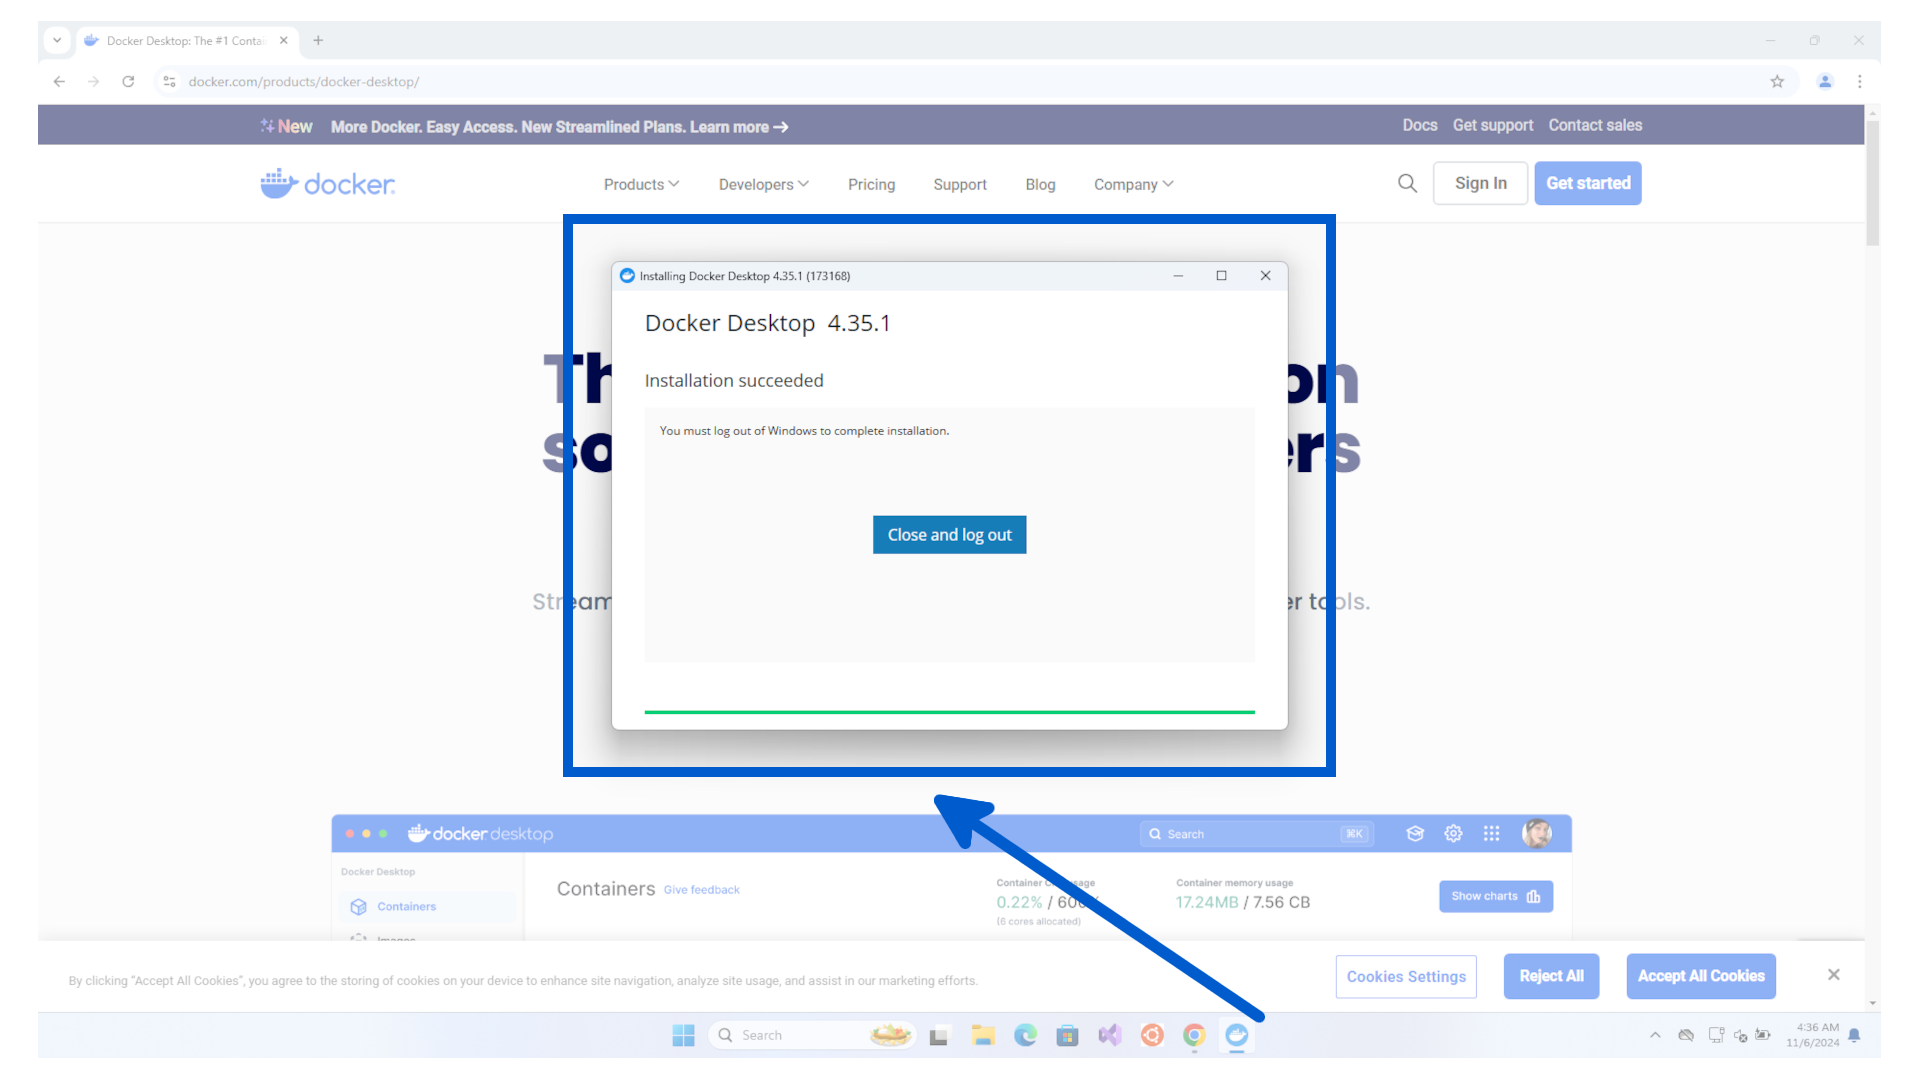The width and height of the screenshot is (1920, 1080).
Task: Open Microsoft Edge taskbar icon
Action: [1025, 1035]
